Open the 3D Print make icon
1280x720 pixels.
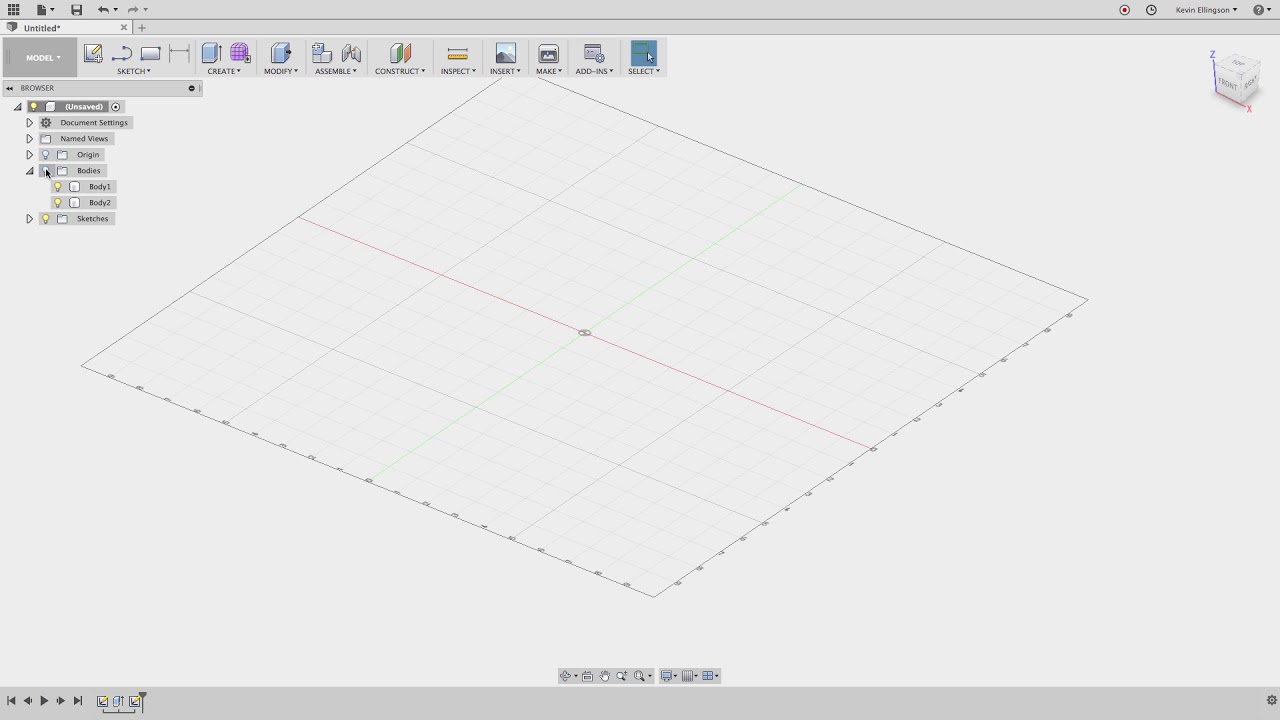click(x=548, y=54)
